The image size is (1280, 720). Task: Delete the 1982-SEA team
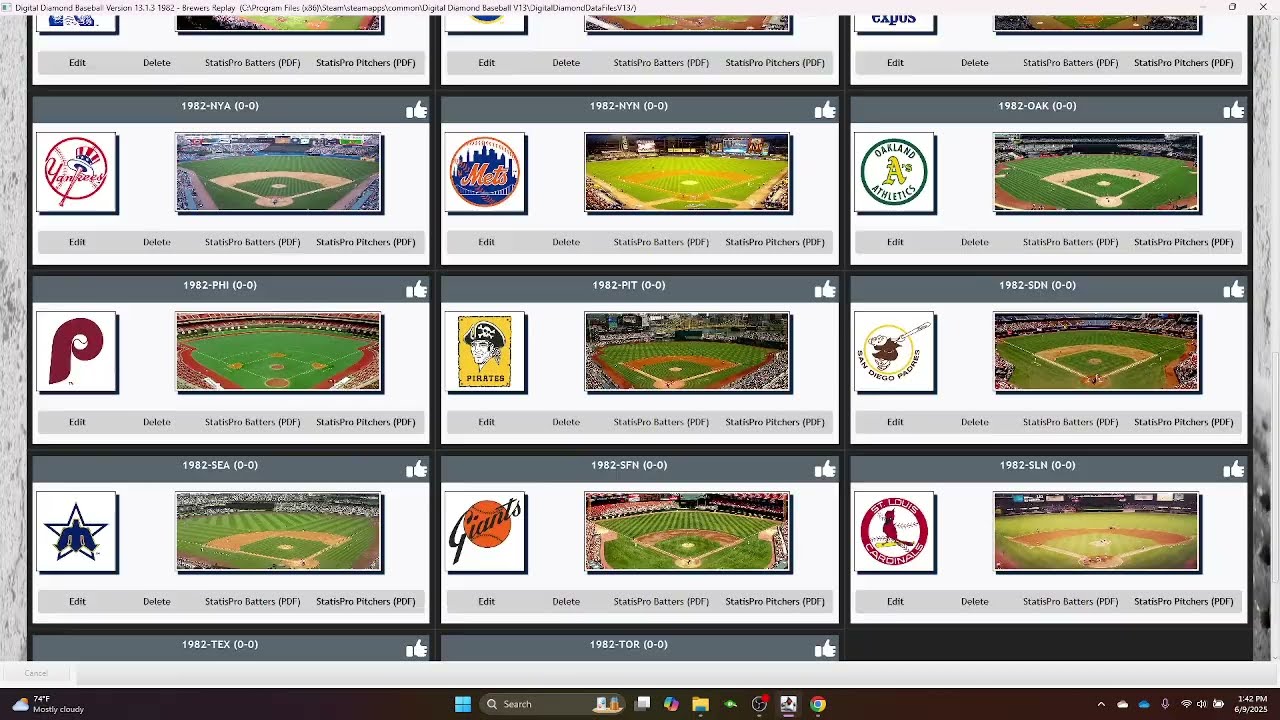click(157, 601)
